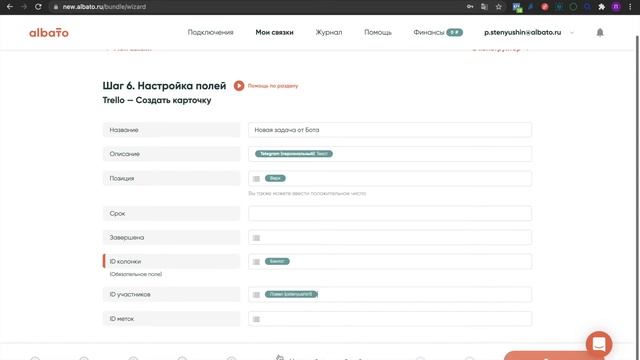Click the ID меток value field
The image size is (640, 360).
tap(390, 319)
